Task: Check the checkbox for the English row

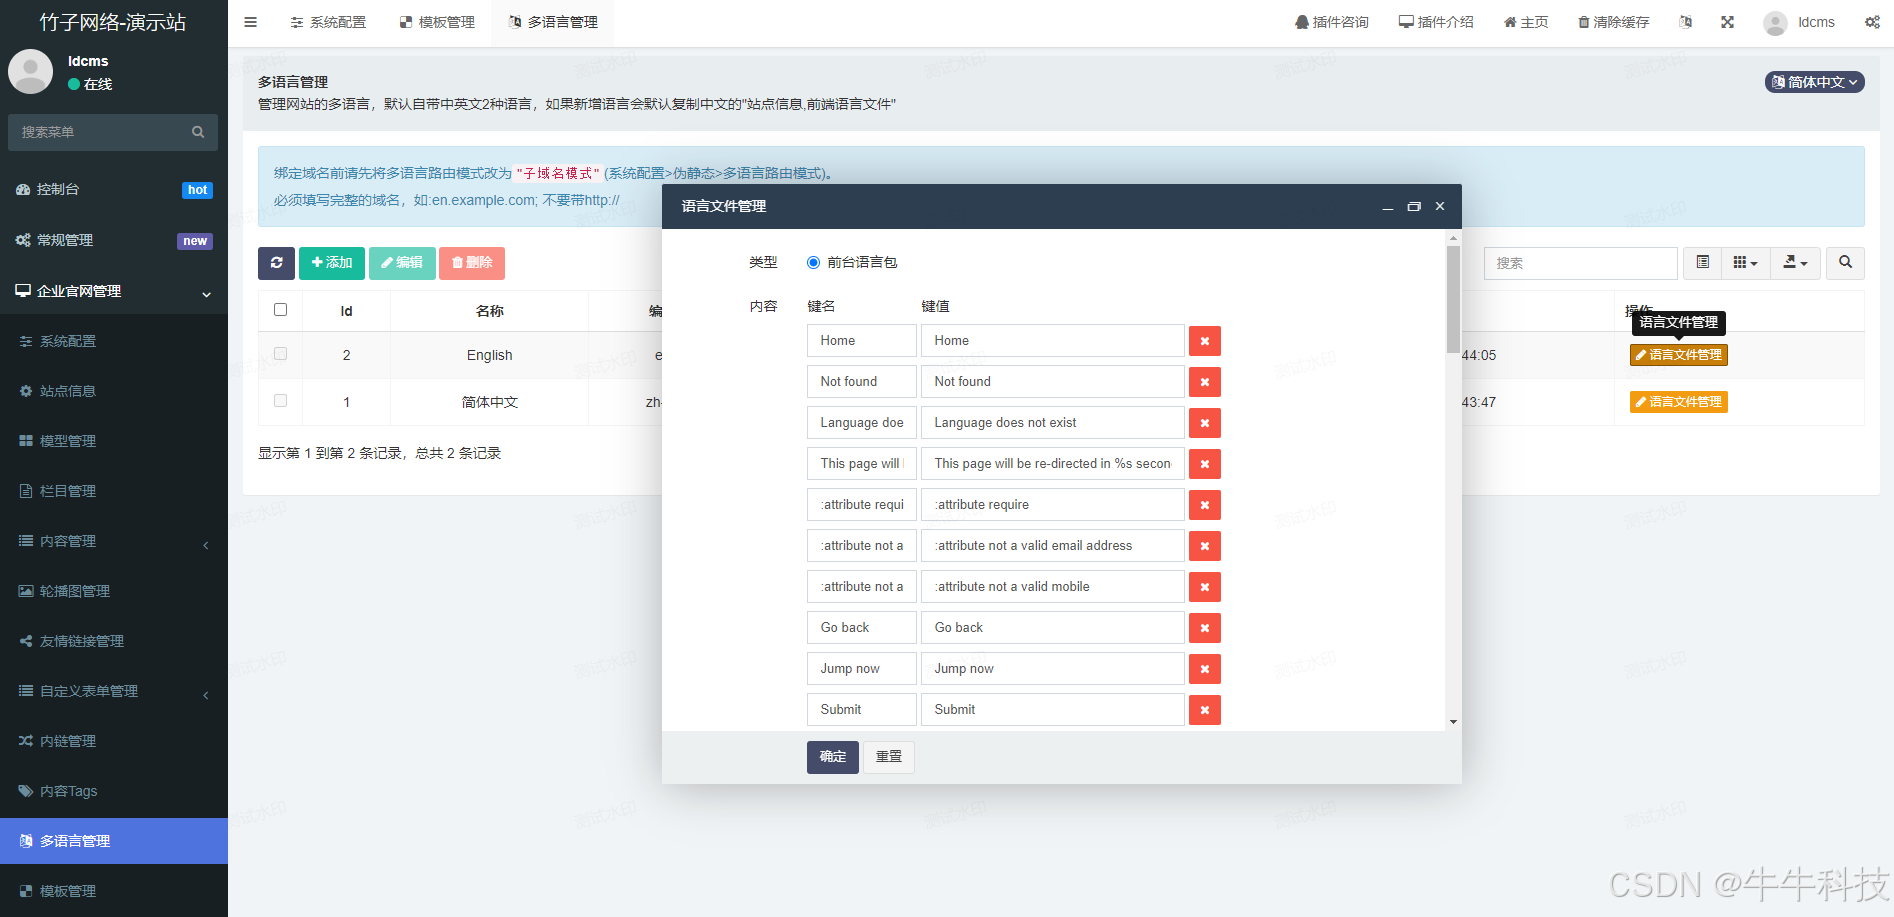Action: (280, 354)
